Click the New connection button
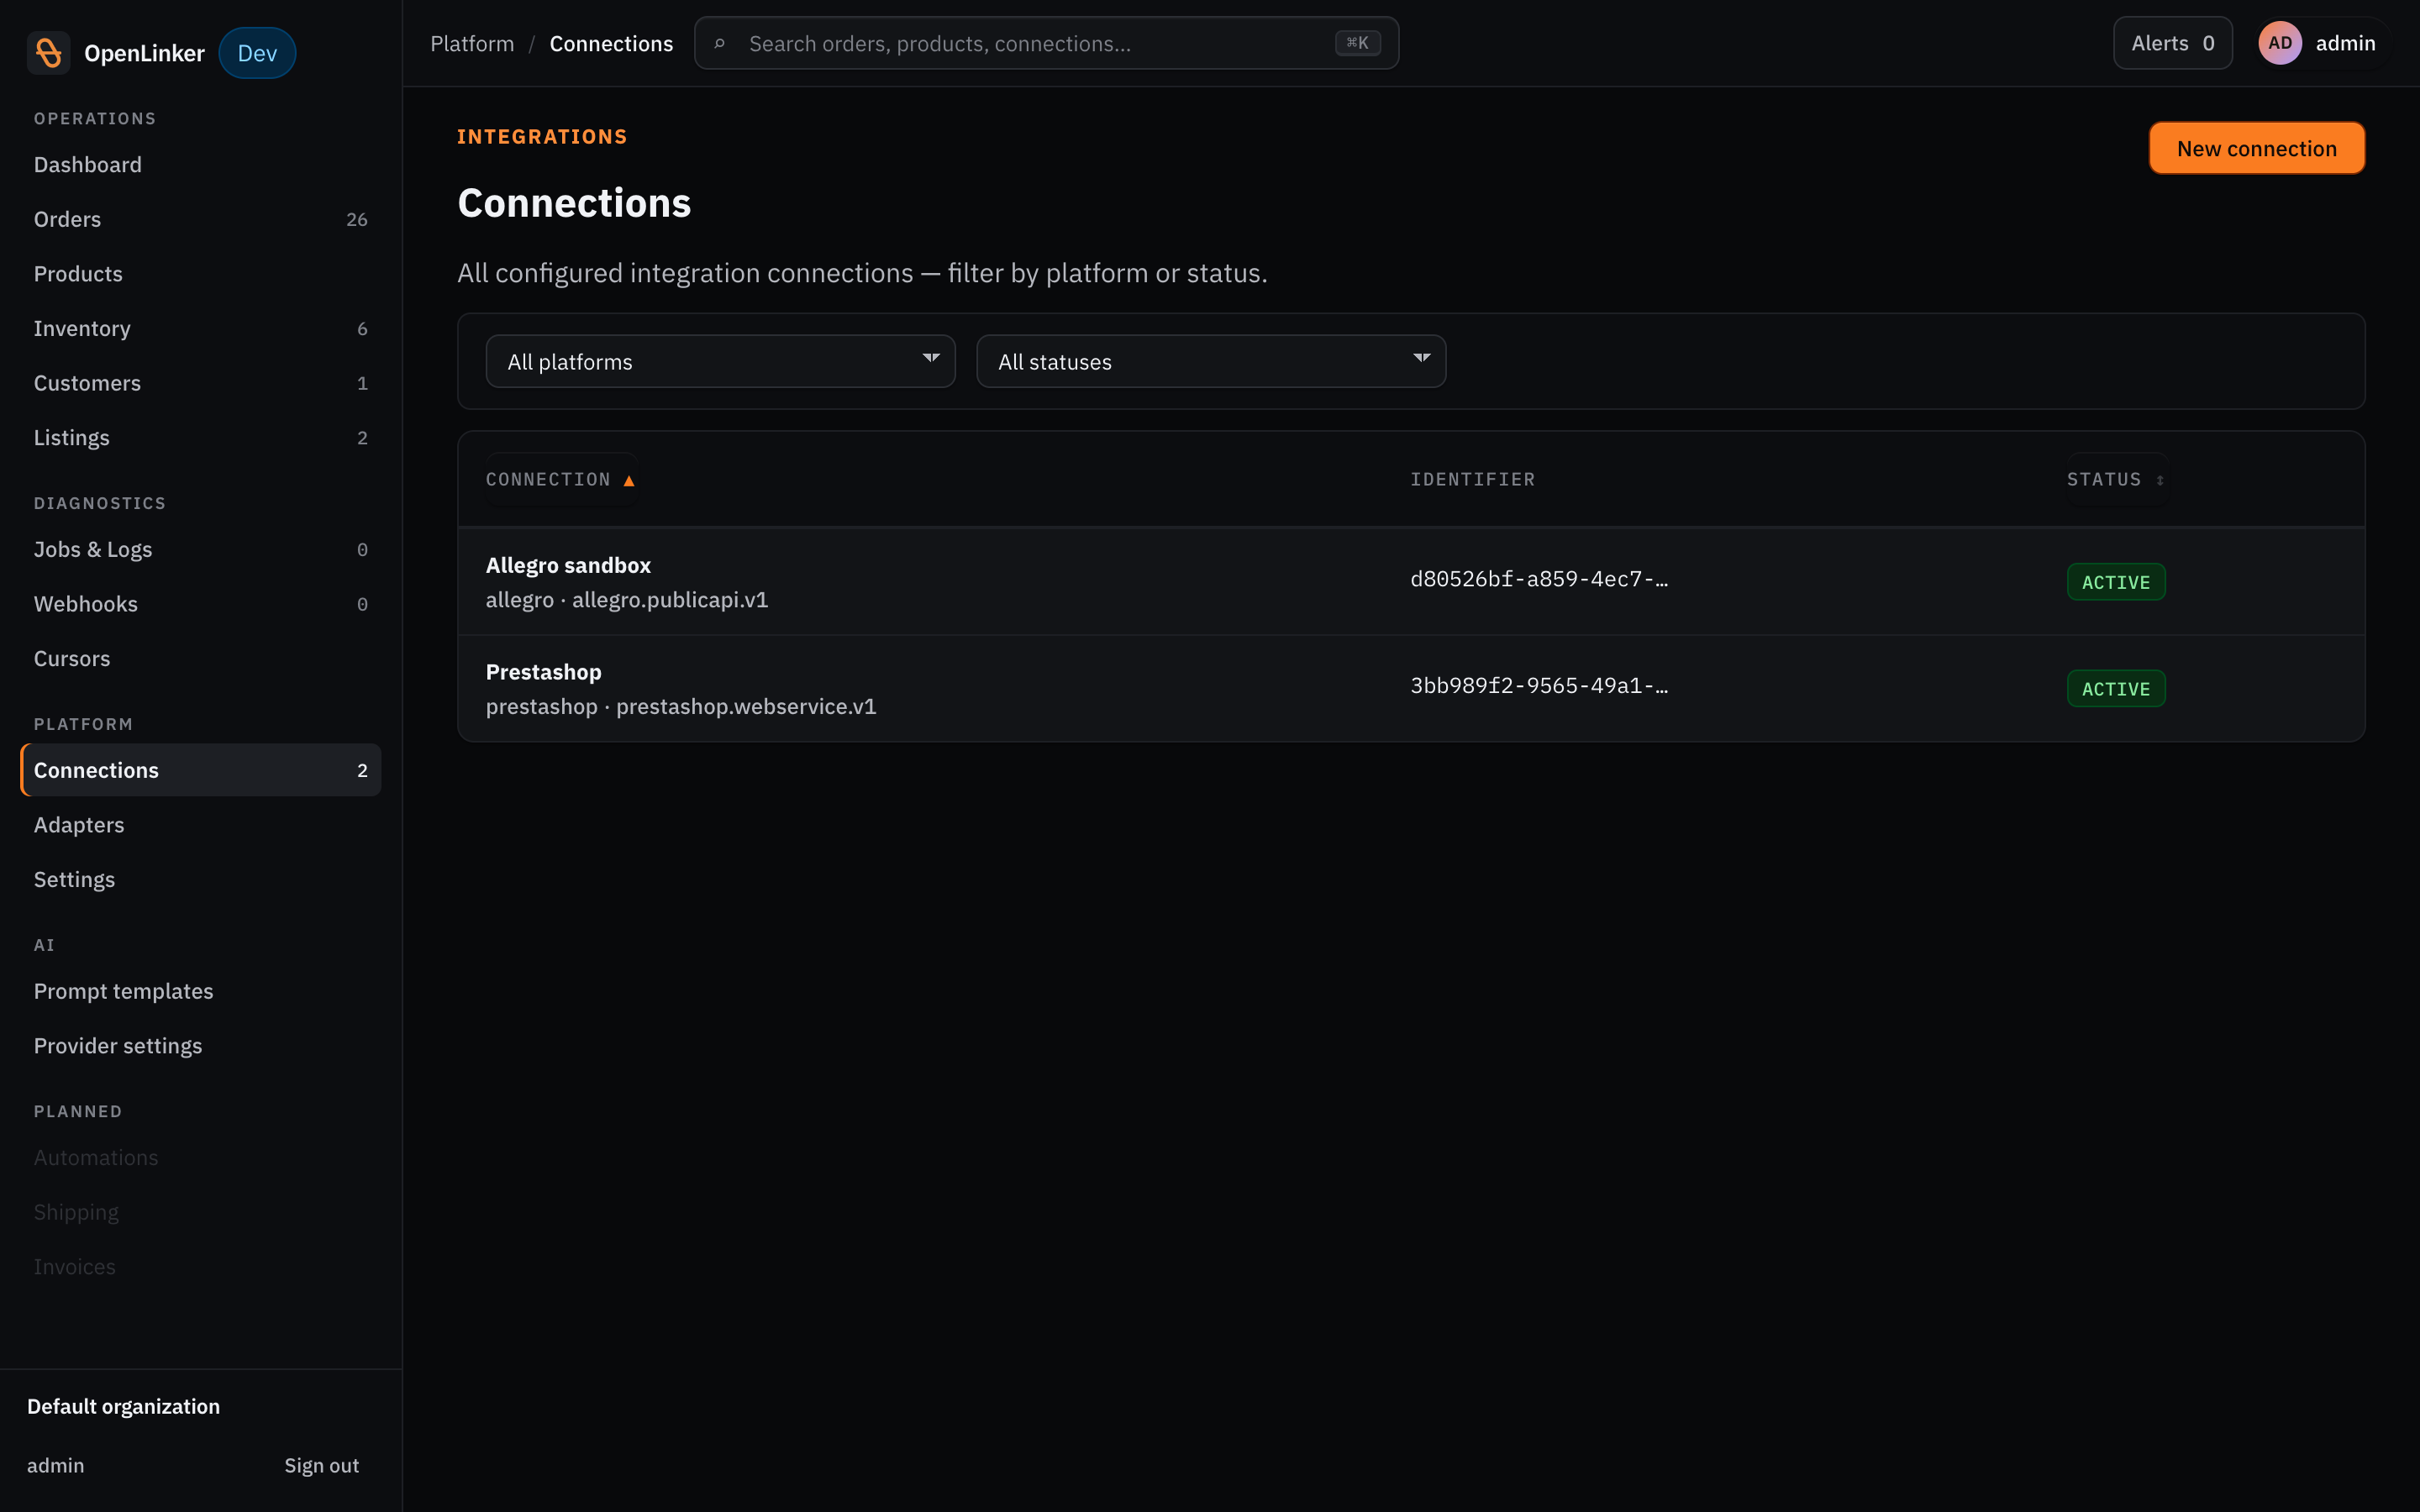Viewport: 2420px width, 1512px height. coord(2256,148)
